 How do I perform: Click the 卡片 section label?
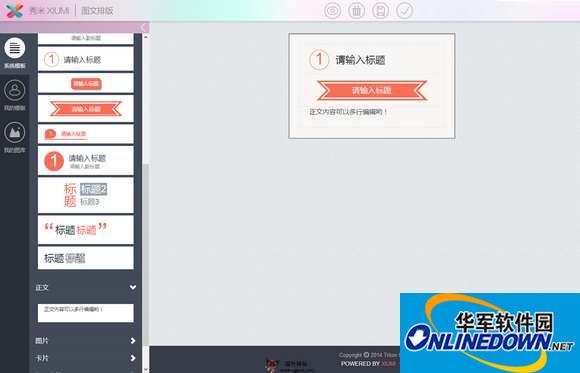point(42,358)
